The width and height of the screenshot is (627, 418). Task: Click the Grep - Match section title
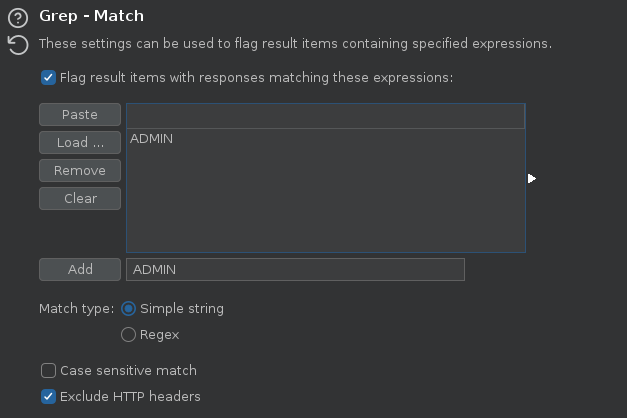coord(91,16)
